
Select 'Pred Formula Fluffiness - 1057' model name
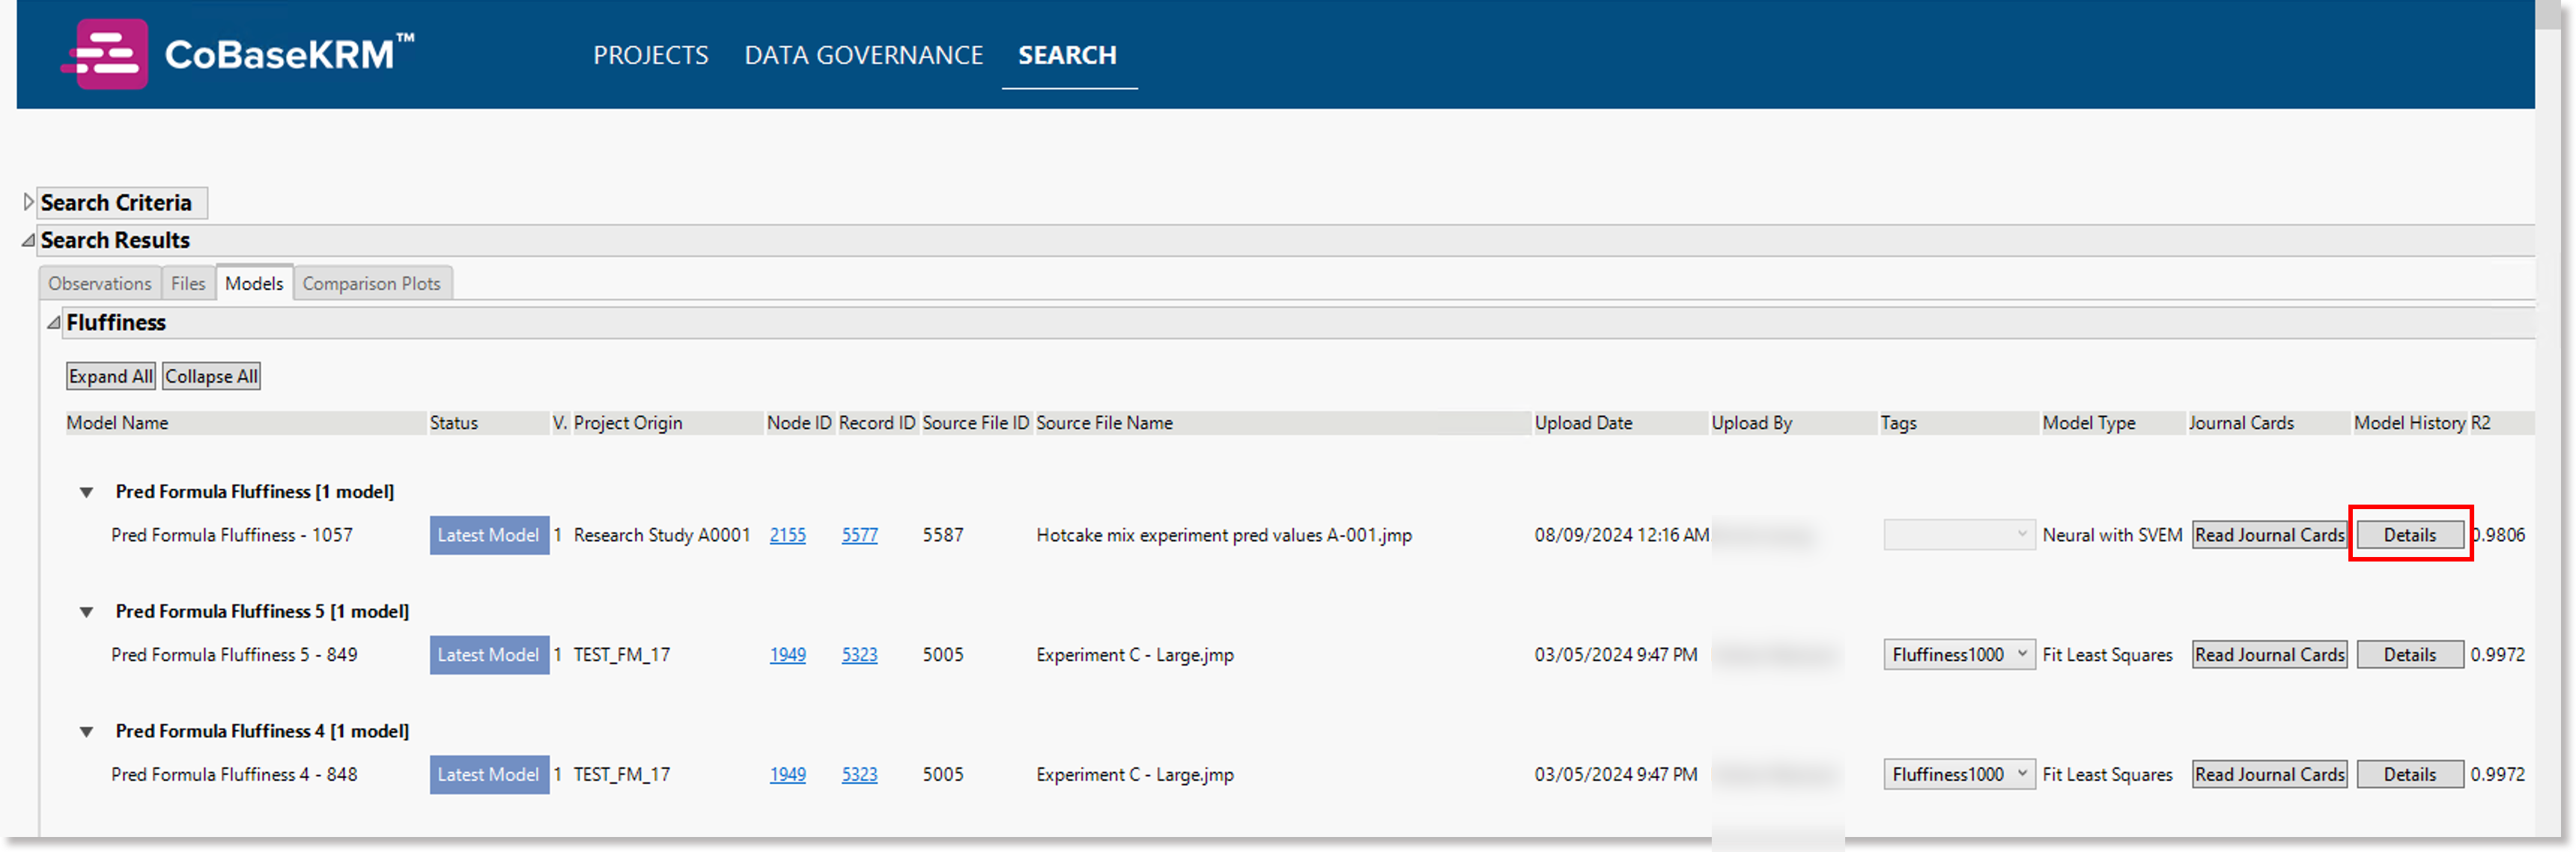coord(232,535)
